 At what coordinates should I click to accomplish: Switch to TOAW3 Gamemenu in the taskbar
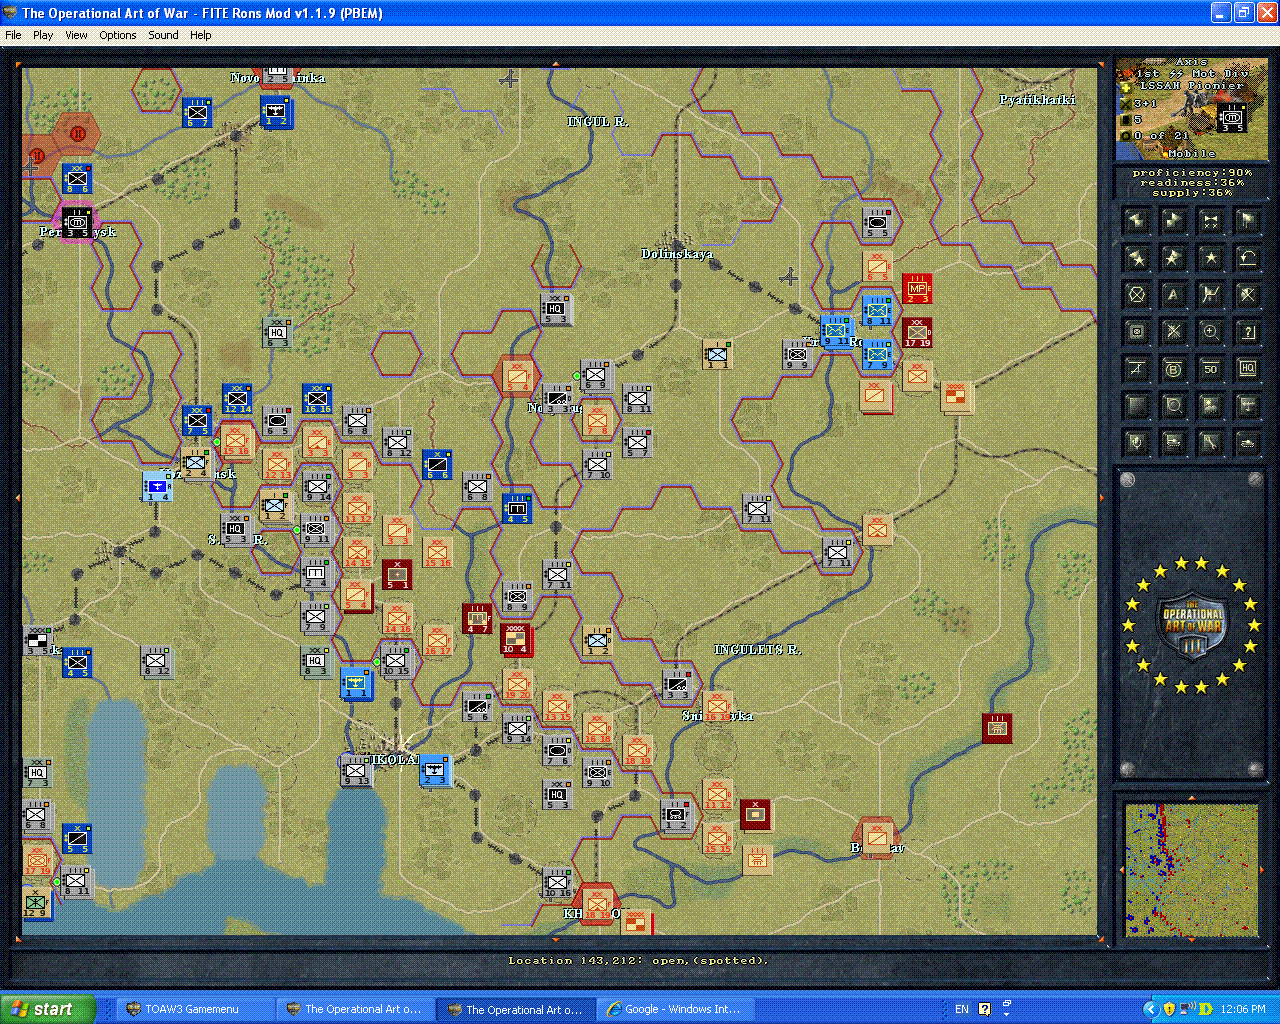coord(195,1009)
